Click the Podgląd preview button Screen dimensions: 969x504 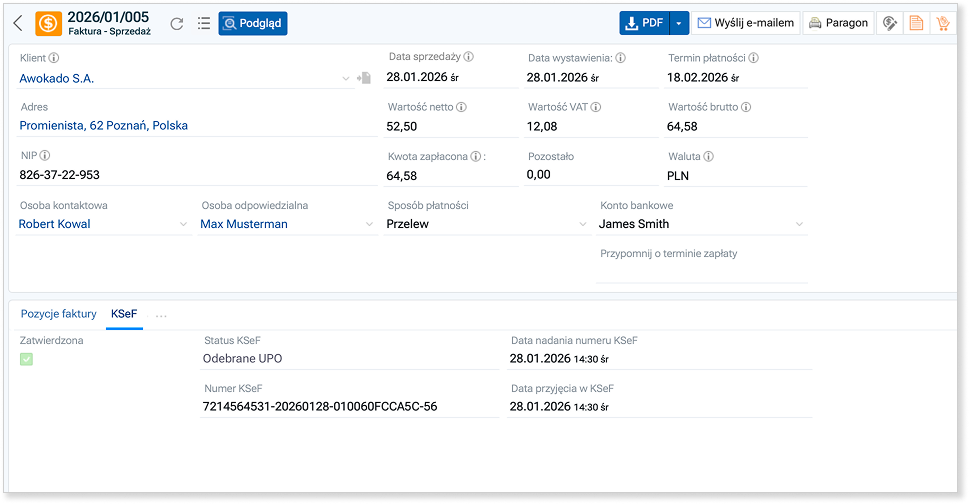tap(253, 24)
